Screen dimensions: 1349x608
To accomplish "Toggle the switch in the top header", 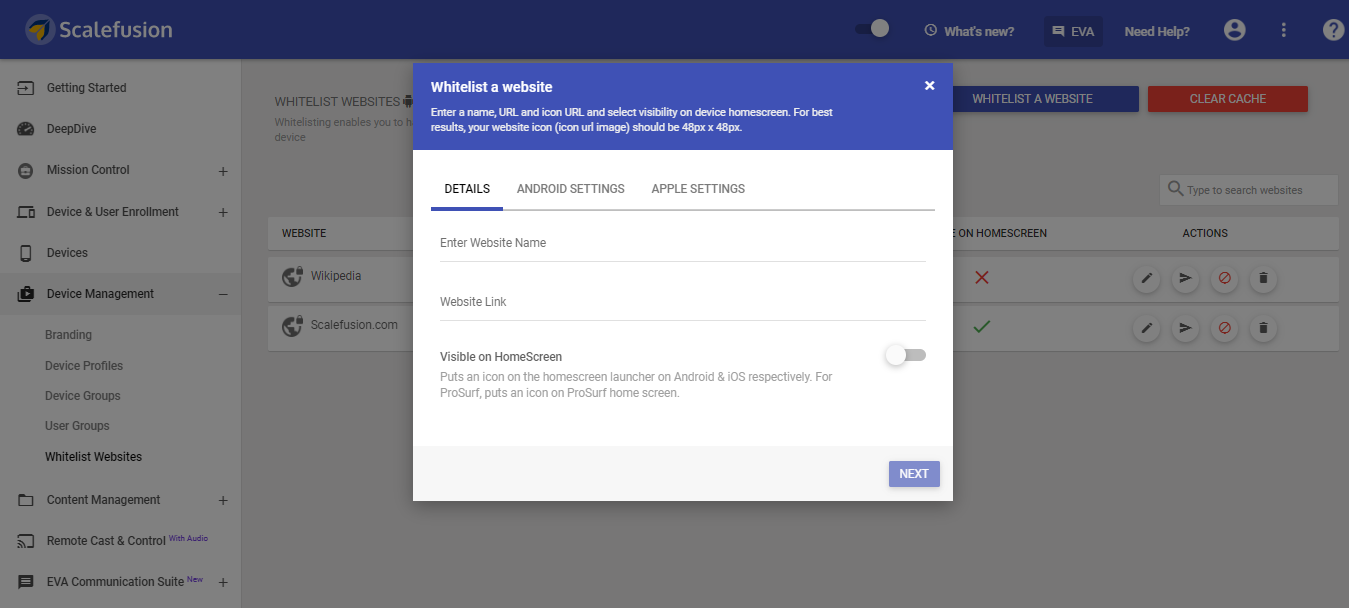I will tap(872, 29).
